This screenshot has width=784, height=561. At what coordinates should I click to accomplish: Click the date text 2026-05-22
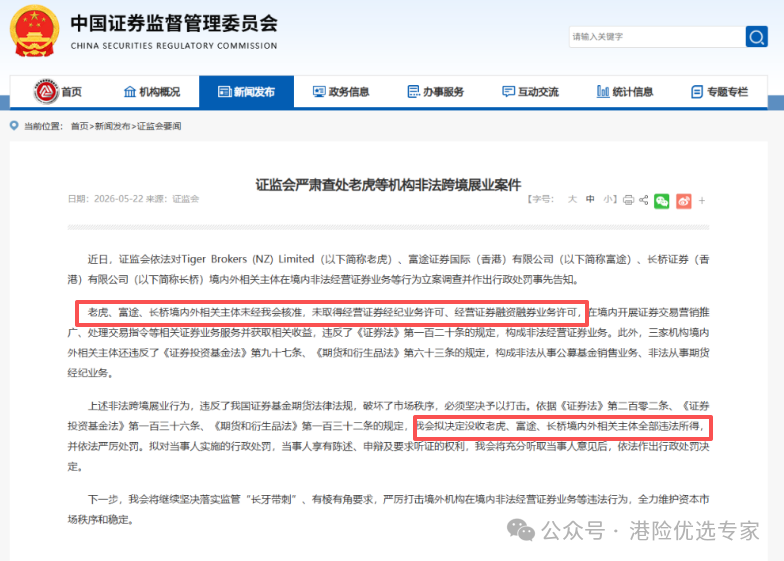point(118,199)
